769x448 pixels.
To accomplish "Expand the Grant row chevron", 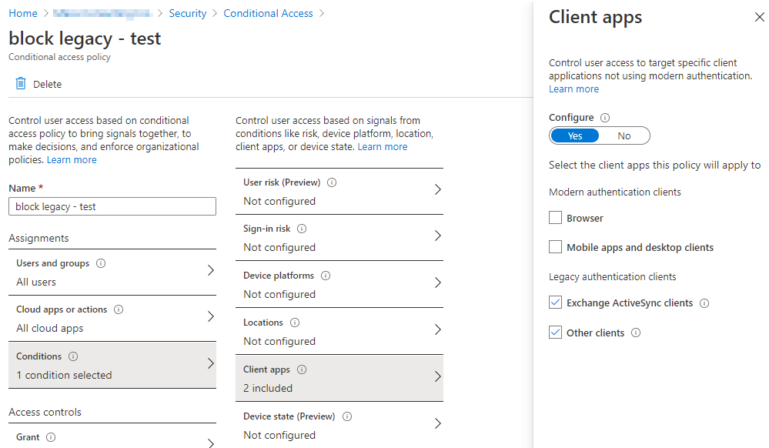I will point(211,443).
